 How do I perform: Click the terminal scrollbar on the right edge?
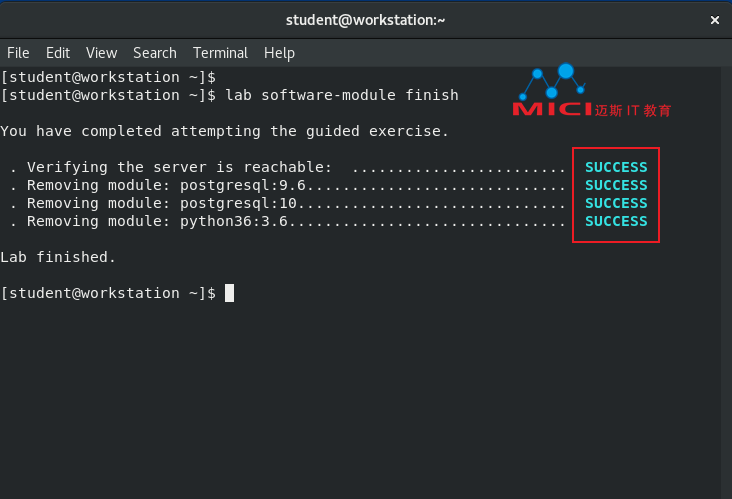726,282
